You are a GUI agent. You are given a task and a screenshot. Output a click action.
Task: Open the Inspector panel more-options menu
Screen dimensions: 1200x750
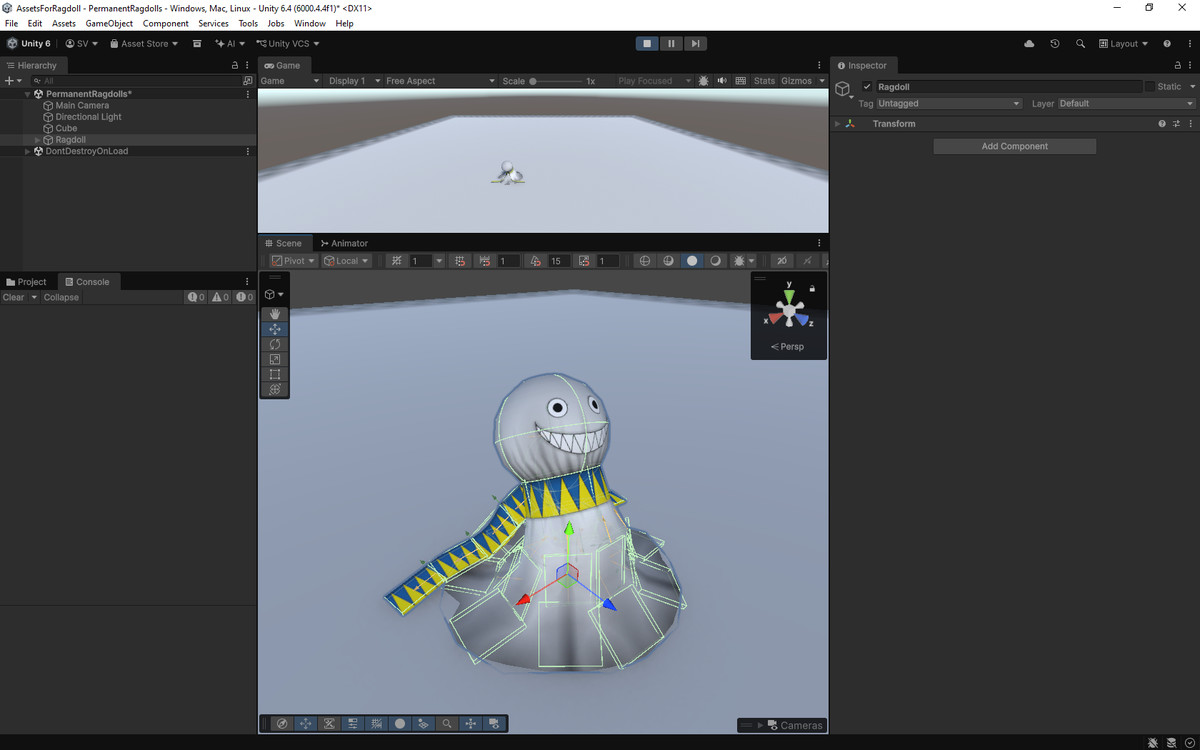[1190, 66]
